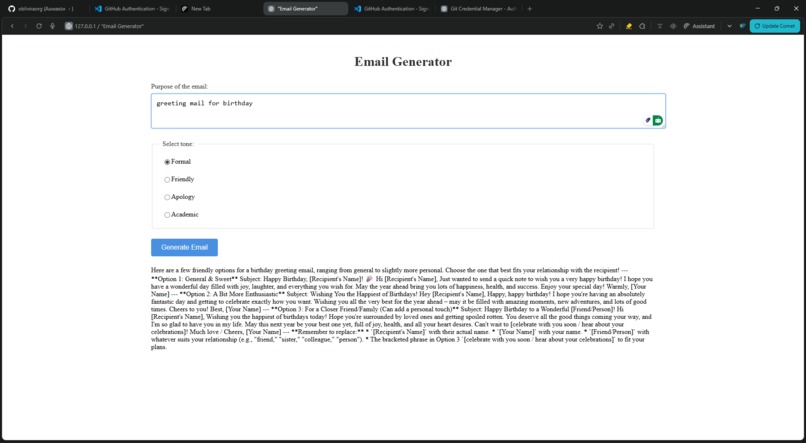
Task: Click the Generate Email button
Action: coord(184,247)
